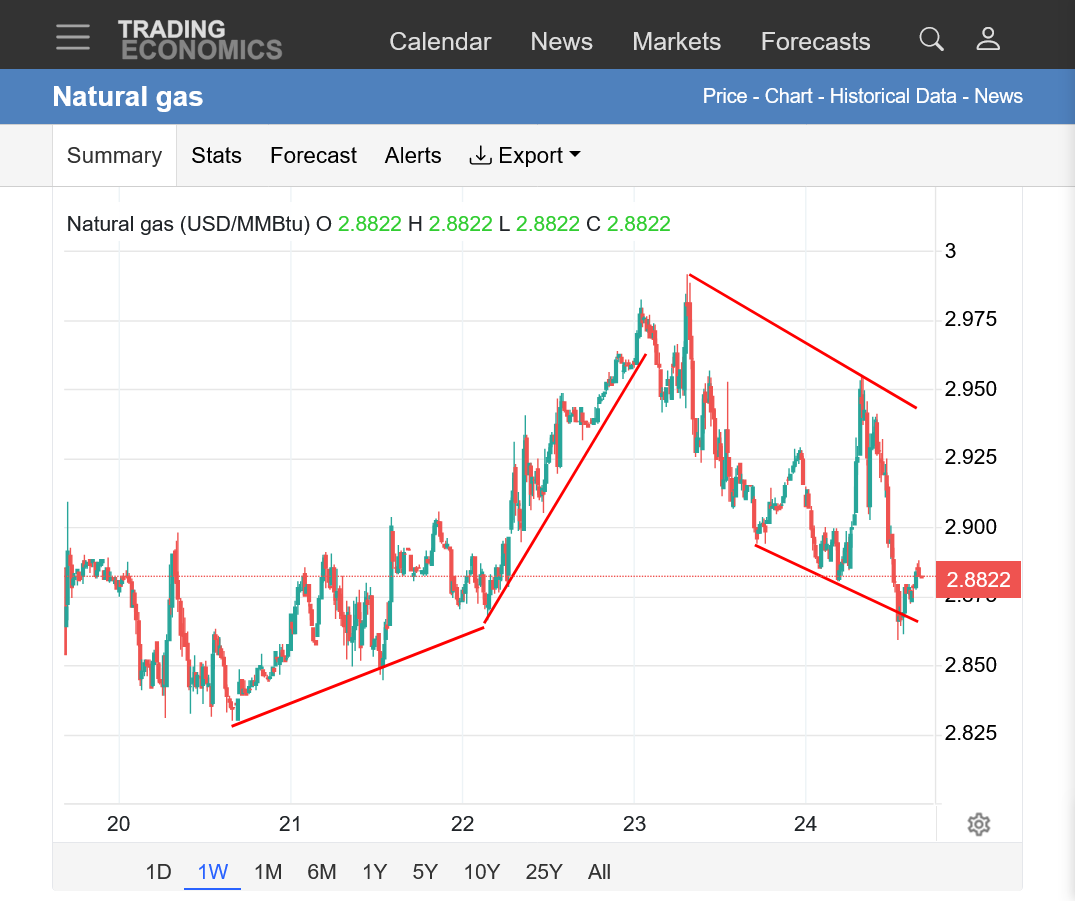Screen dimensions: 1075x901
Task: Open the user account icon
Action: pyautogui.click(x=988, y=40)
